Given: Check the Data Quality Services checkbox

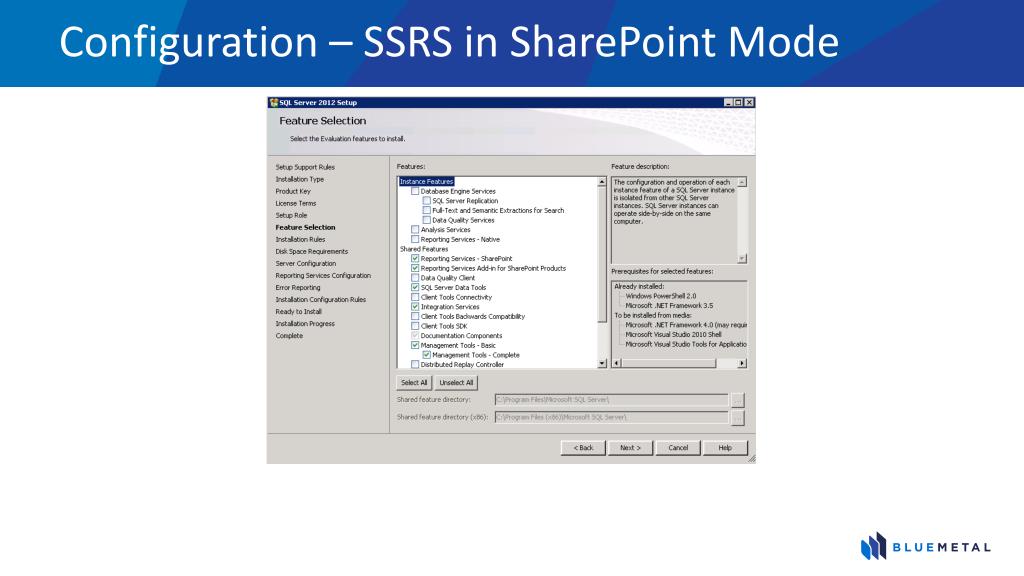Looking at the screenshot, I should point(427,220).
